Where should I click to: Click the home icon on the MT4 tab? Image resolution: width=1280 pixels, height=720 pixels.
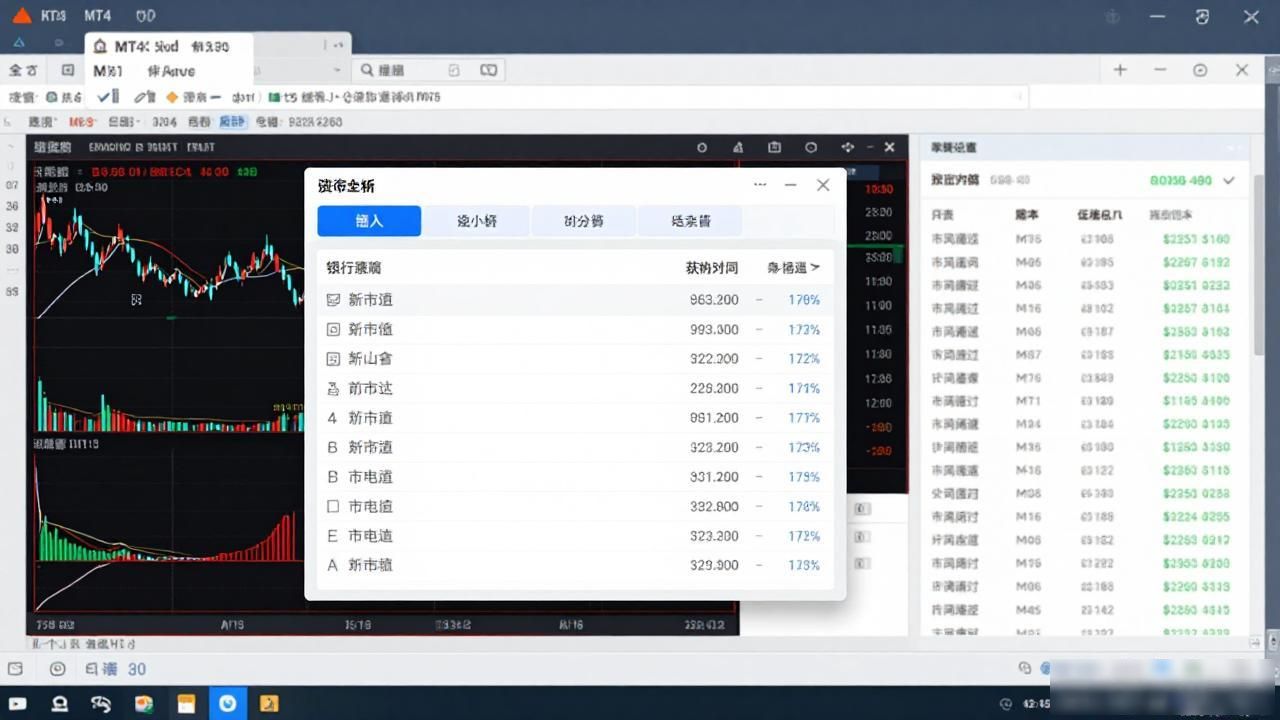tap(101, 47)
